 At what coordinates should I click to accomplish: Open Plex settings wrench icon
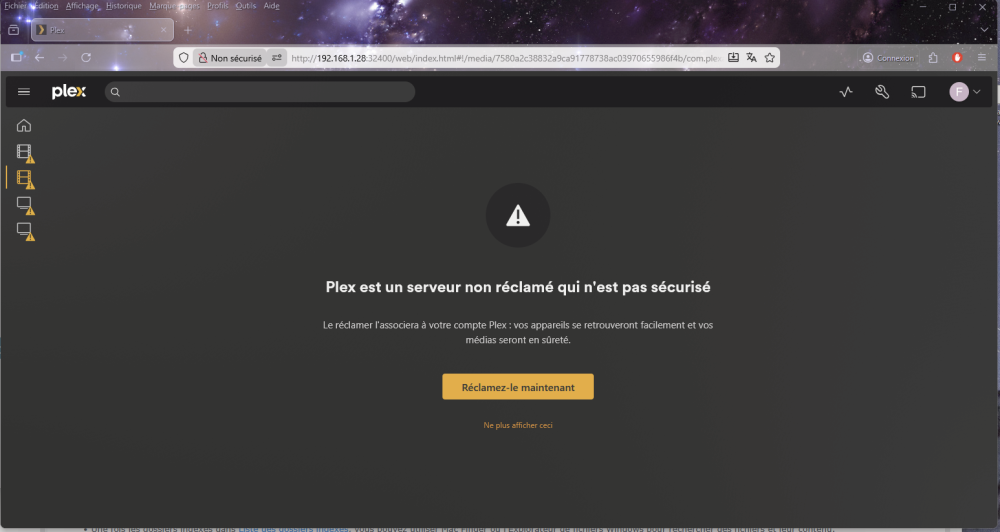click(882, 92)
